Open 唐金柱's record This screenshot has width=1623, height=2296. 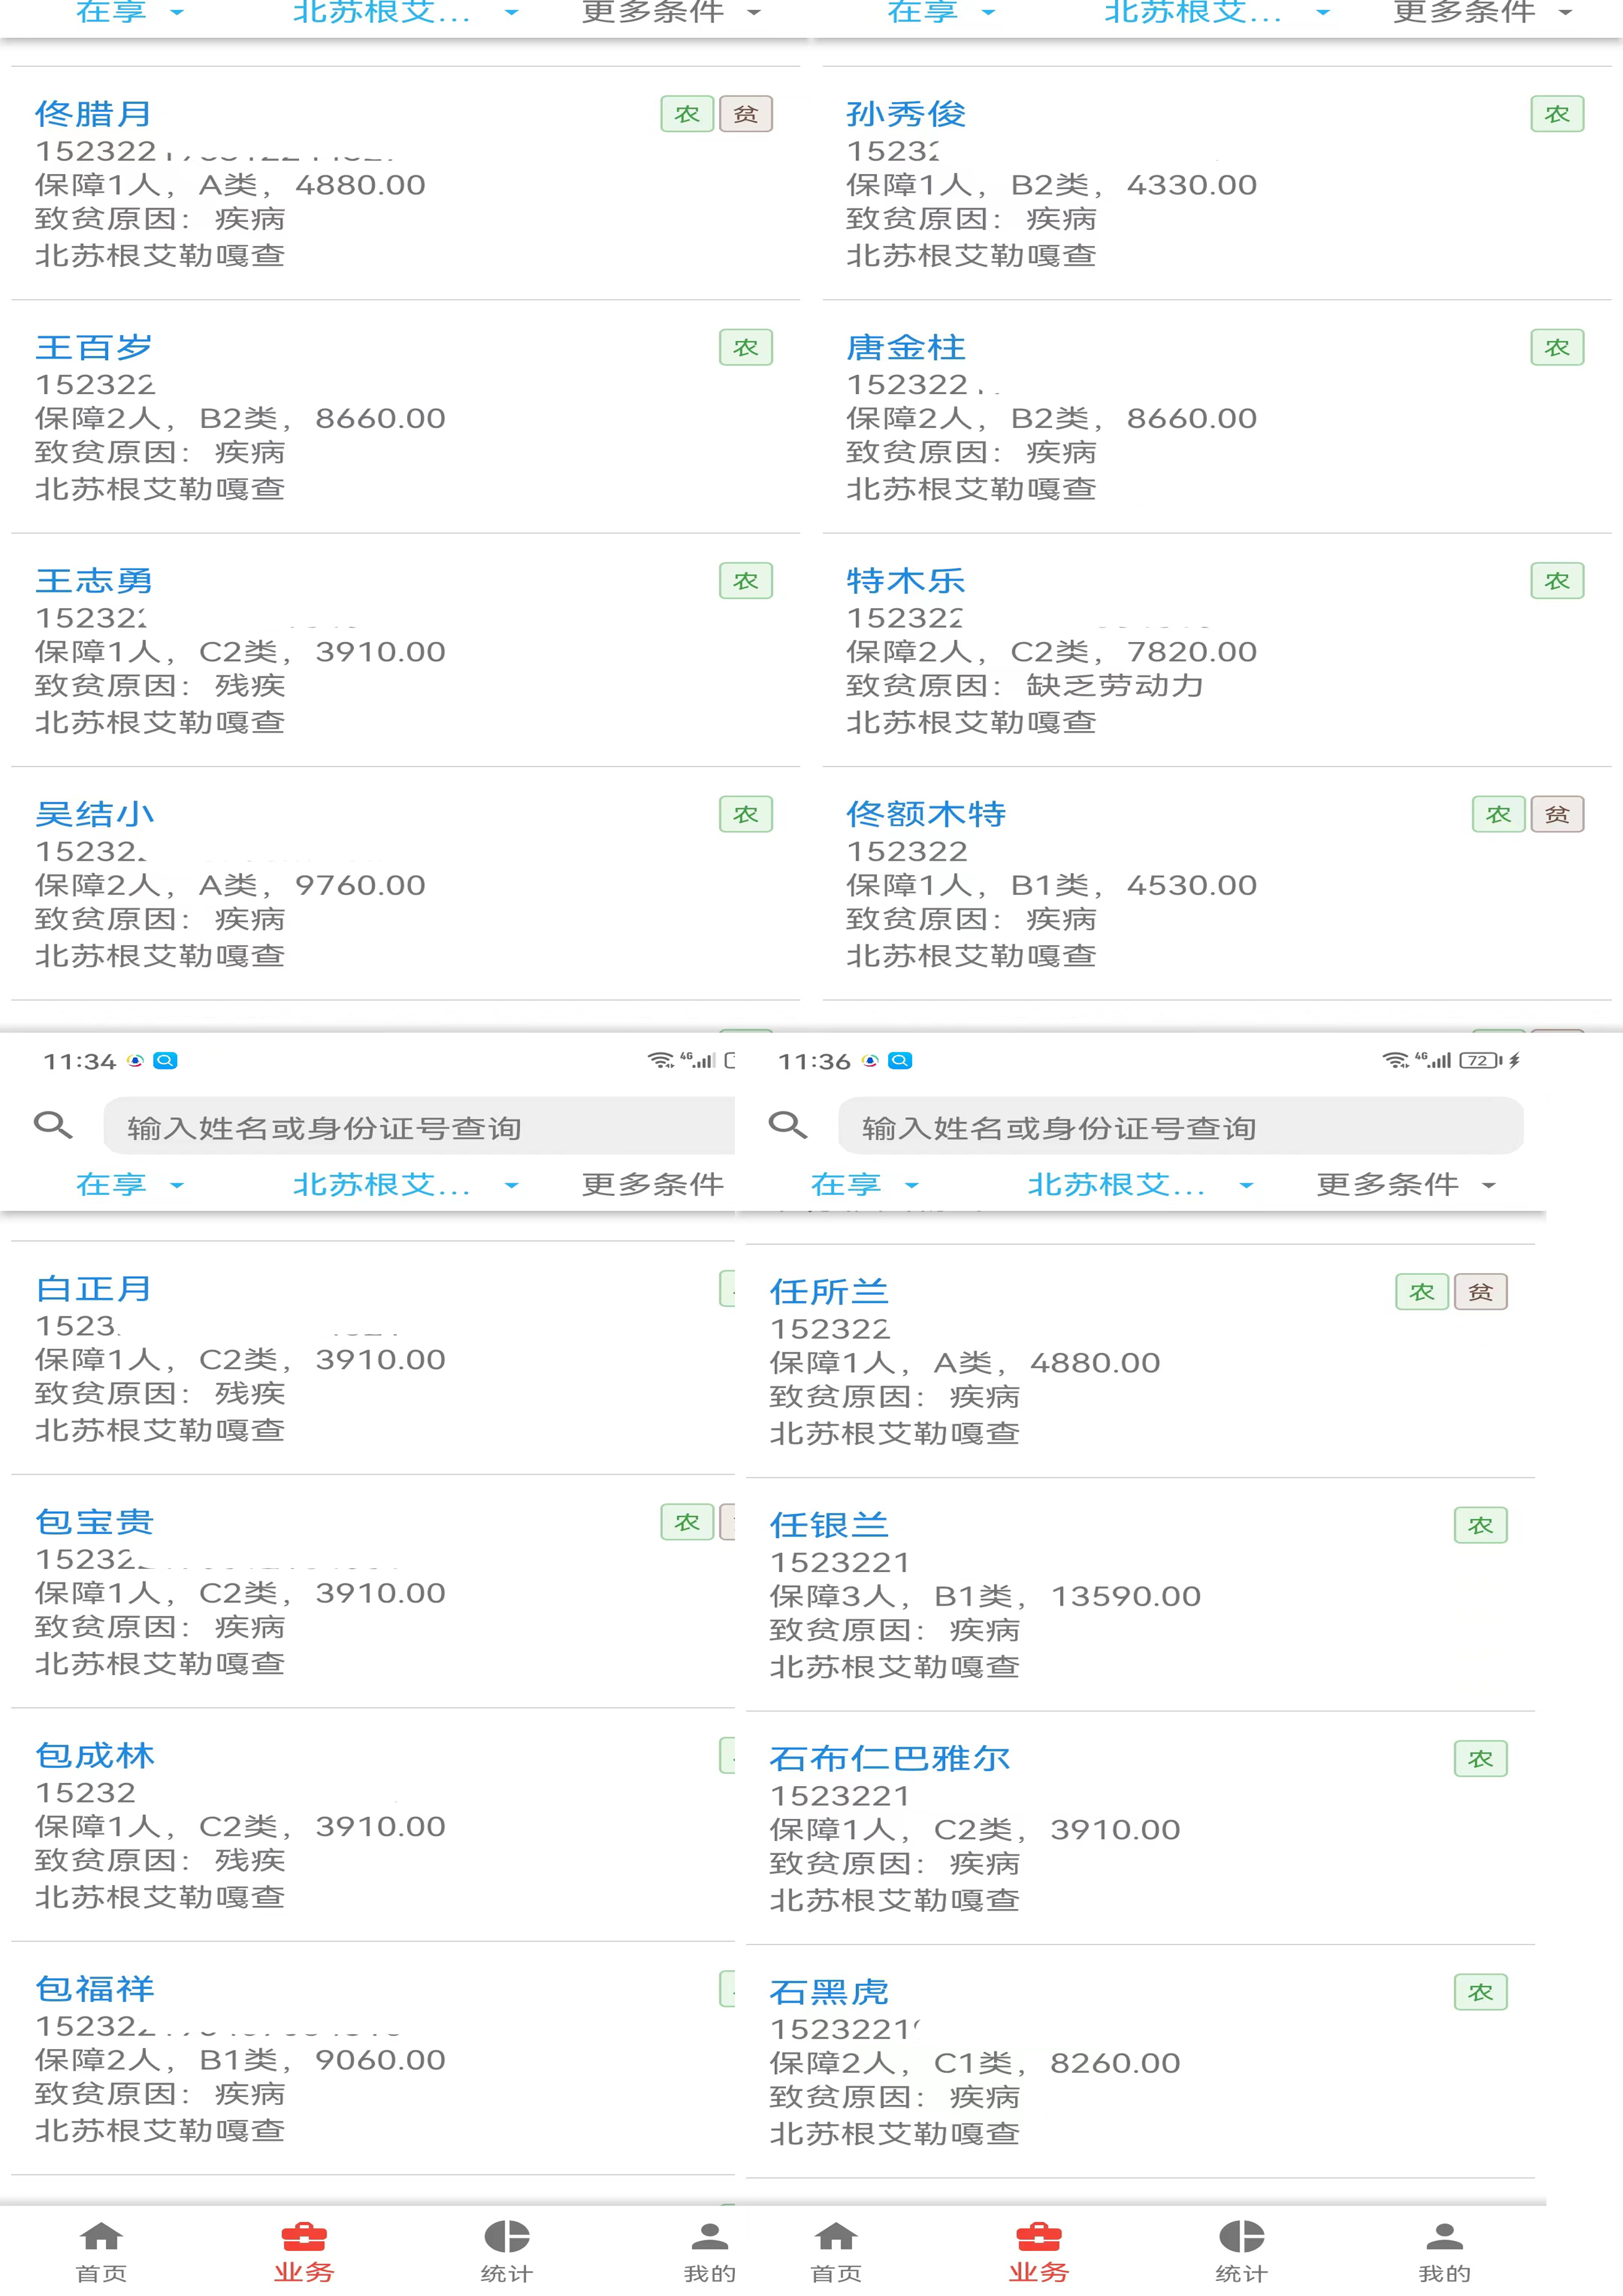[1217, 417]
